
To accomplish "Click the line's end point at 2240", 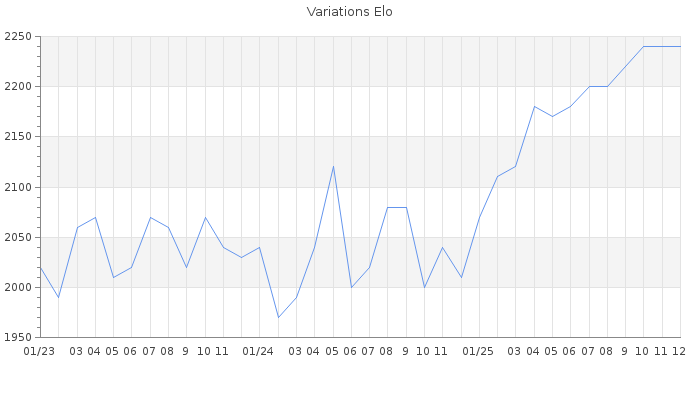I will (680, 47).
